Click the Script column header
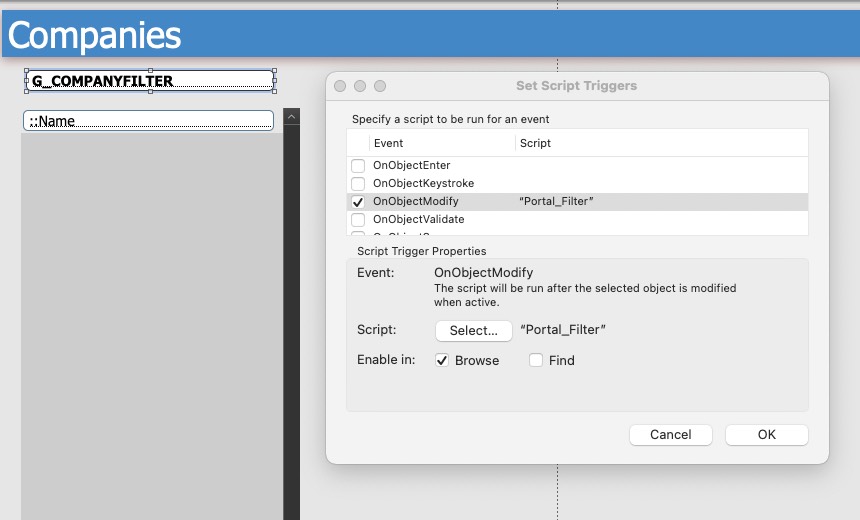 click(536, 143)
